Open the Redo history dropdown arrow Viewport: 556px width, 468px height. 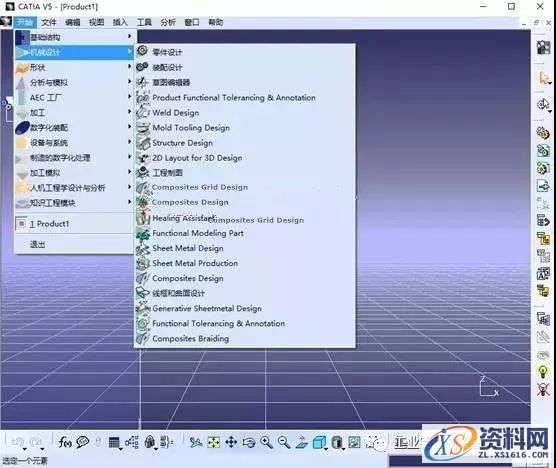(42, 450)
